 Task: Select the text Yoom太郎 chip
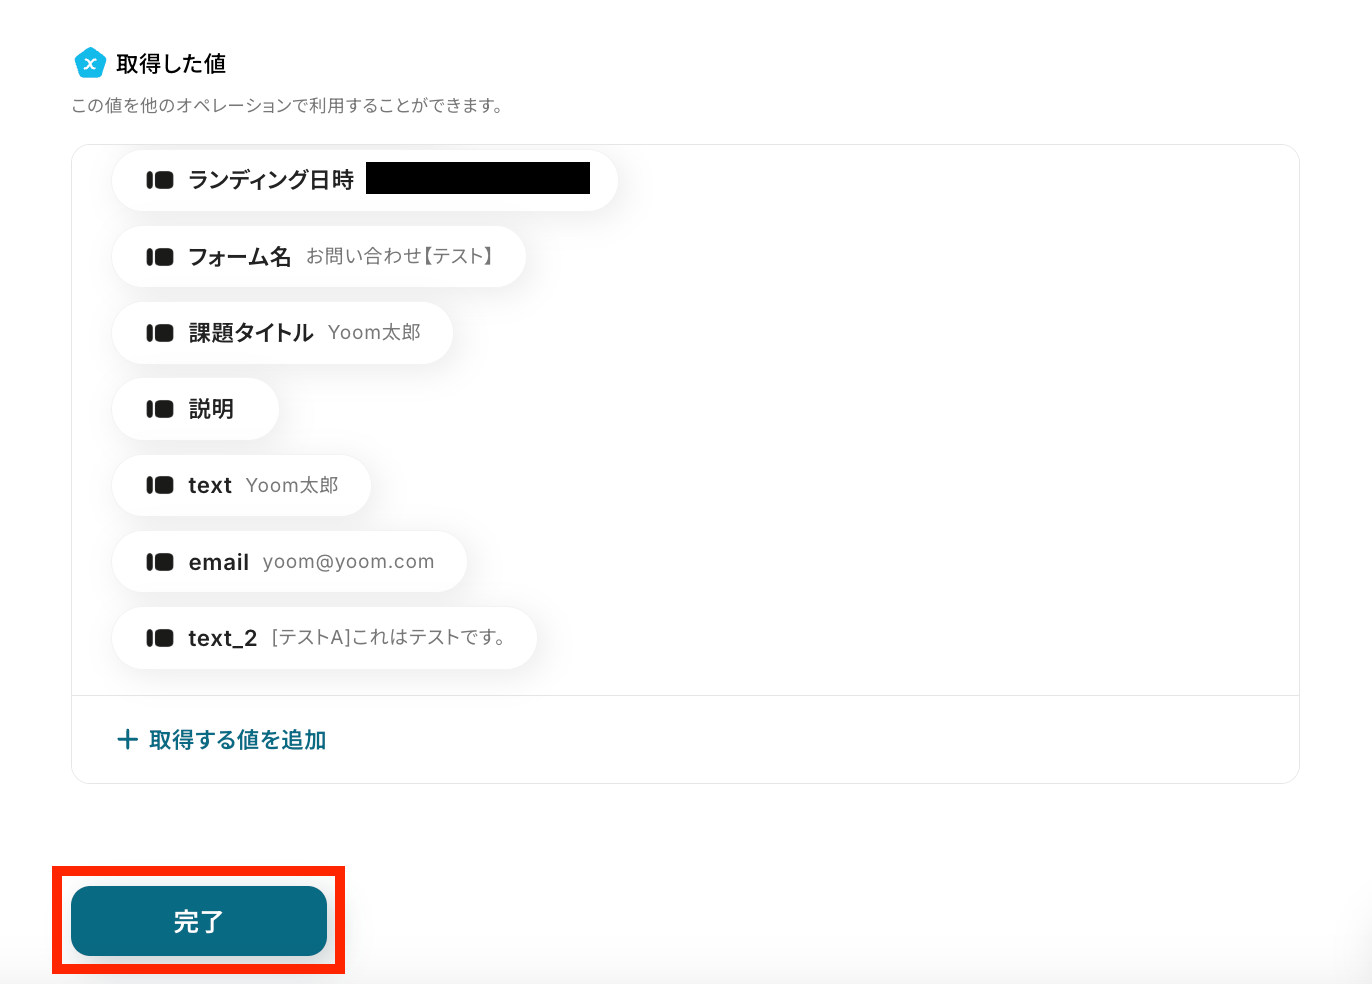(241, 485)
